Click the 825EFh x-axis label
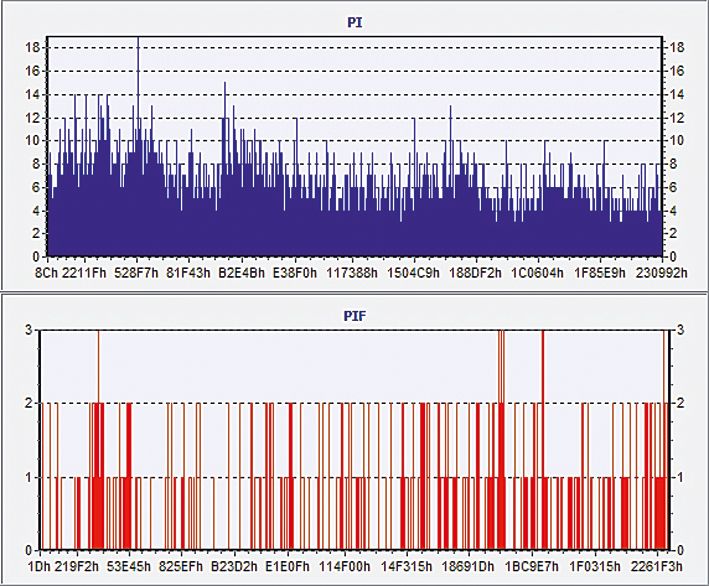 [x=180, y=565]
